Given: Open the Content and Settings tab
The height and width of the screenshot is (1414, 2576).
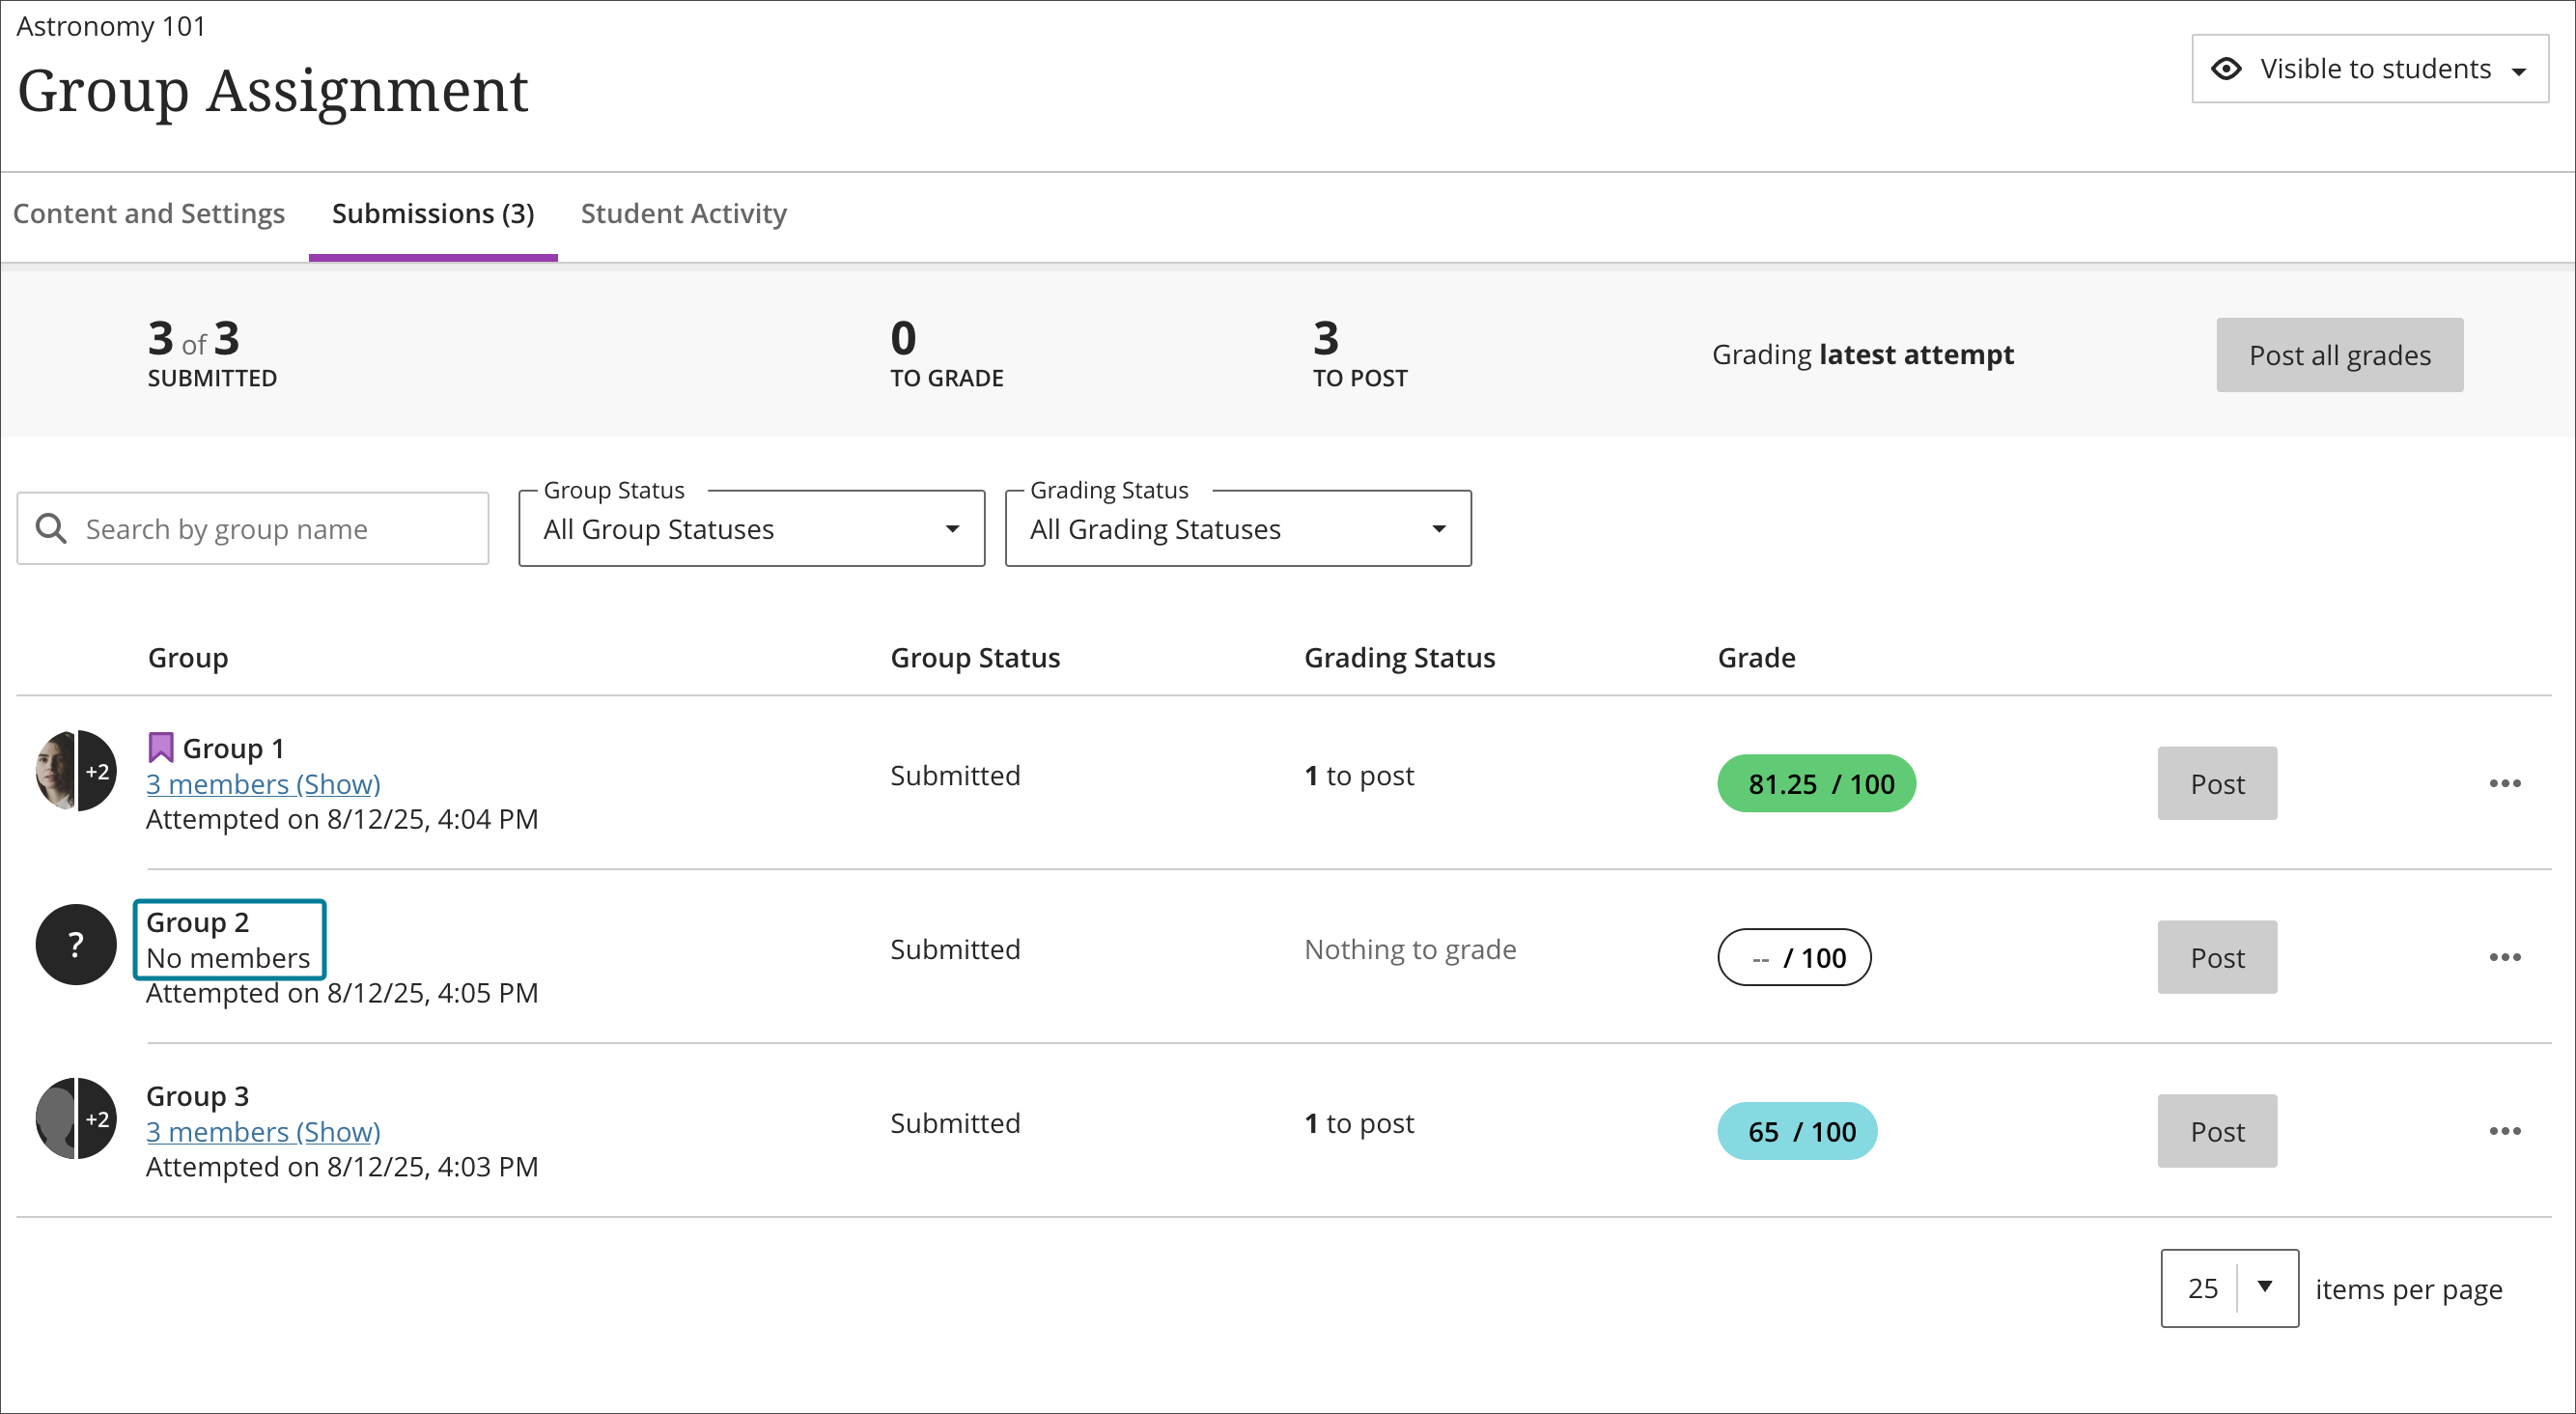Looking at the screenshot, I should [149, 213].
